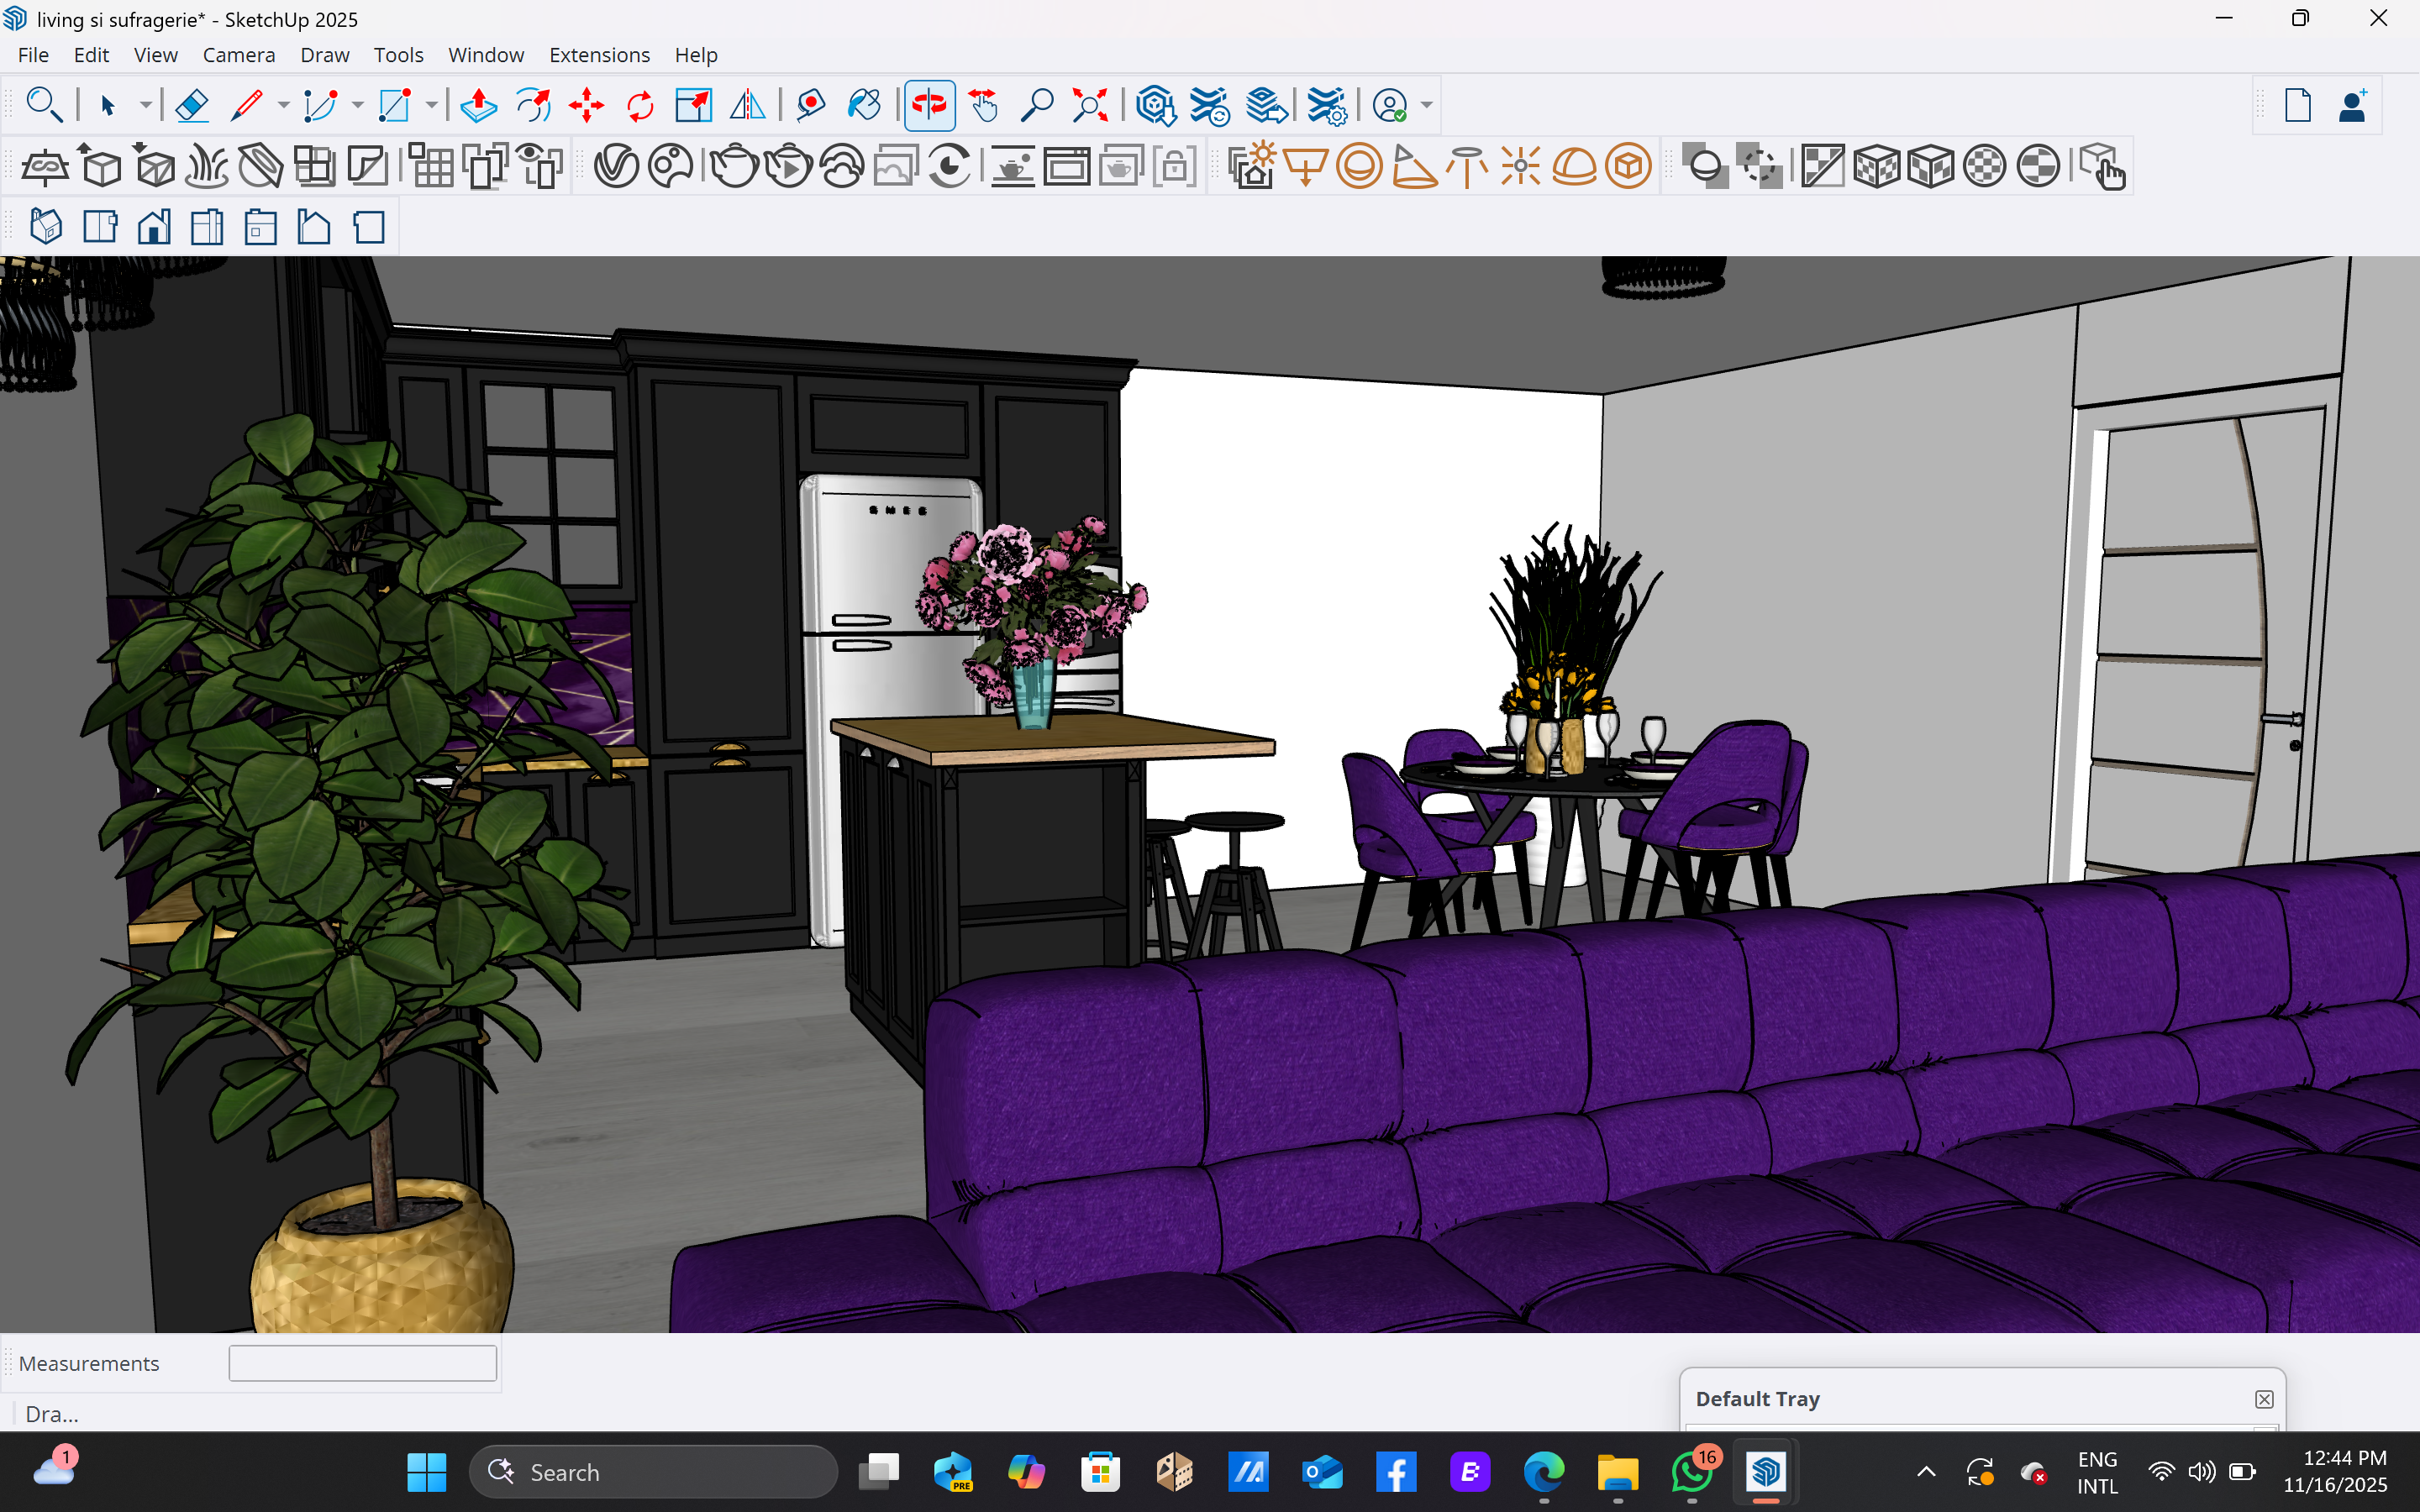Screen dimensions: 2420x1512
Task: Select the Eraser tool
Action: point(191,105)
